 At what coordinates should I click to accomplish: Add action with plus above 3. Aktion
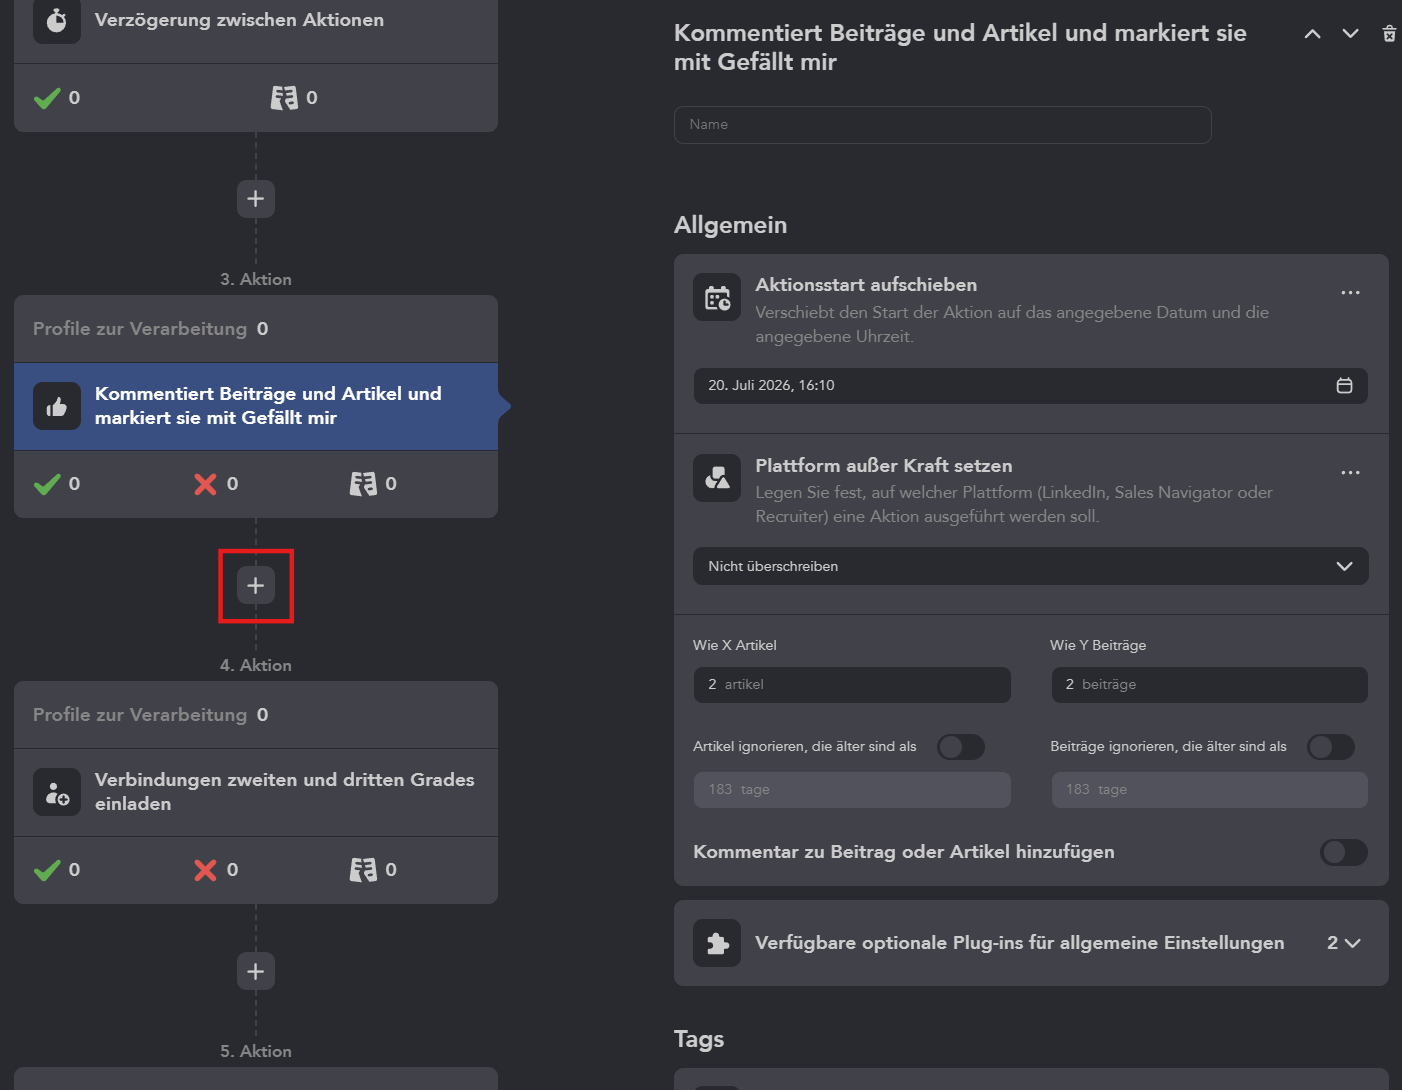click(256, 199)
